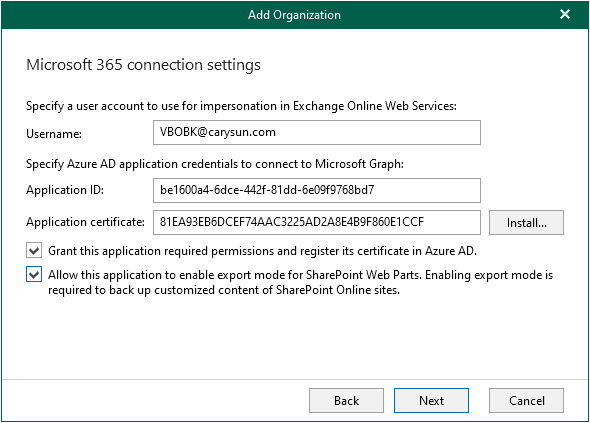Image resolution: width=590 pixels, height=423 pixels.
Task: Click the 'Add Organization' title text
Action: click(294, 15)
